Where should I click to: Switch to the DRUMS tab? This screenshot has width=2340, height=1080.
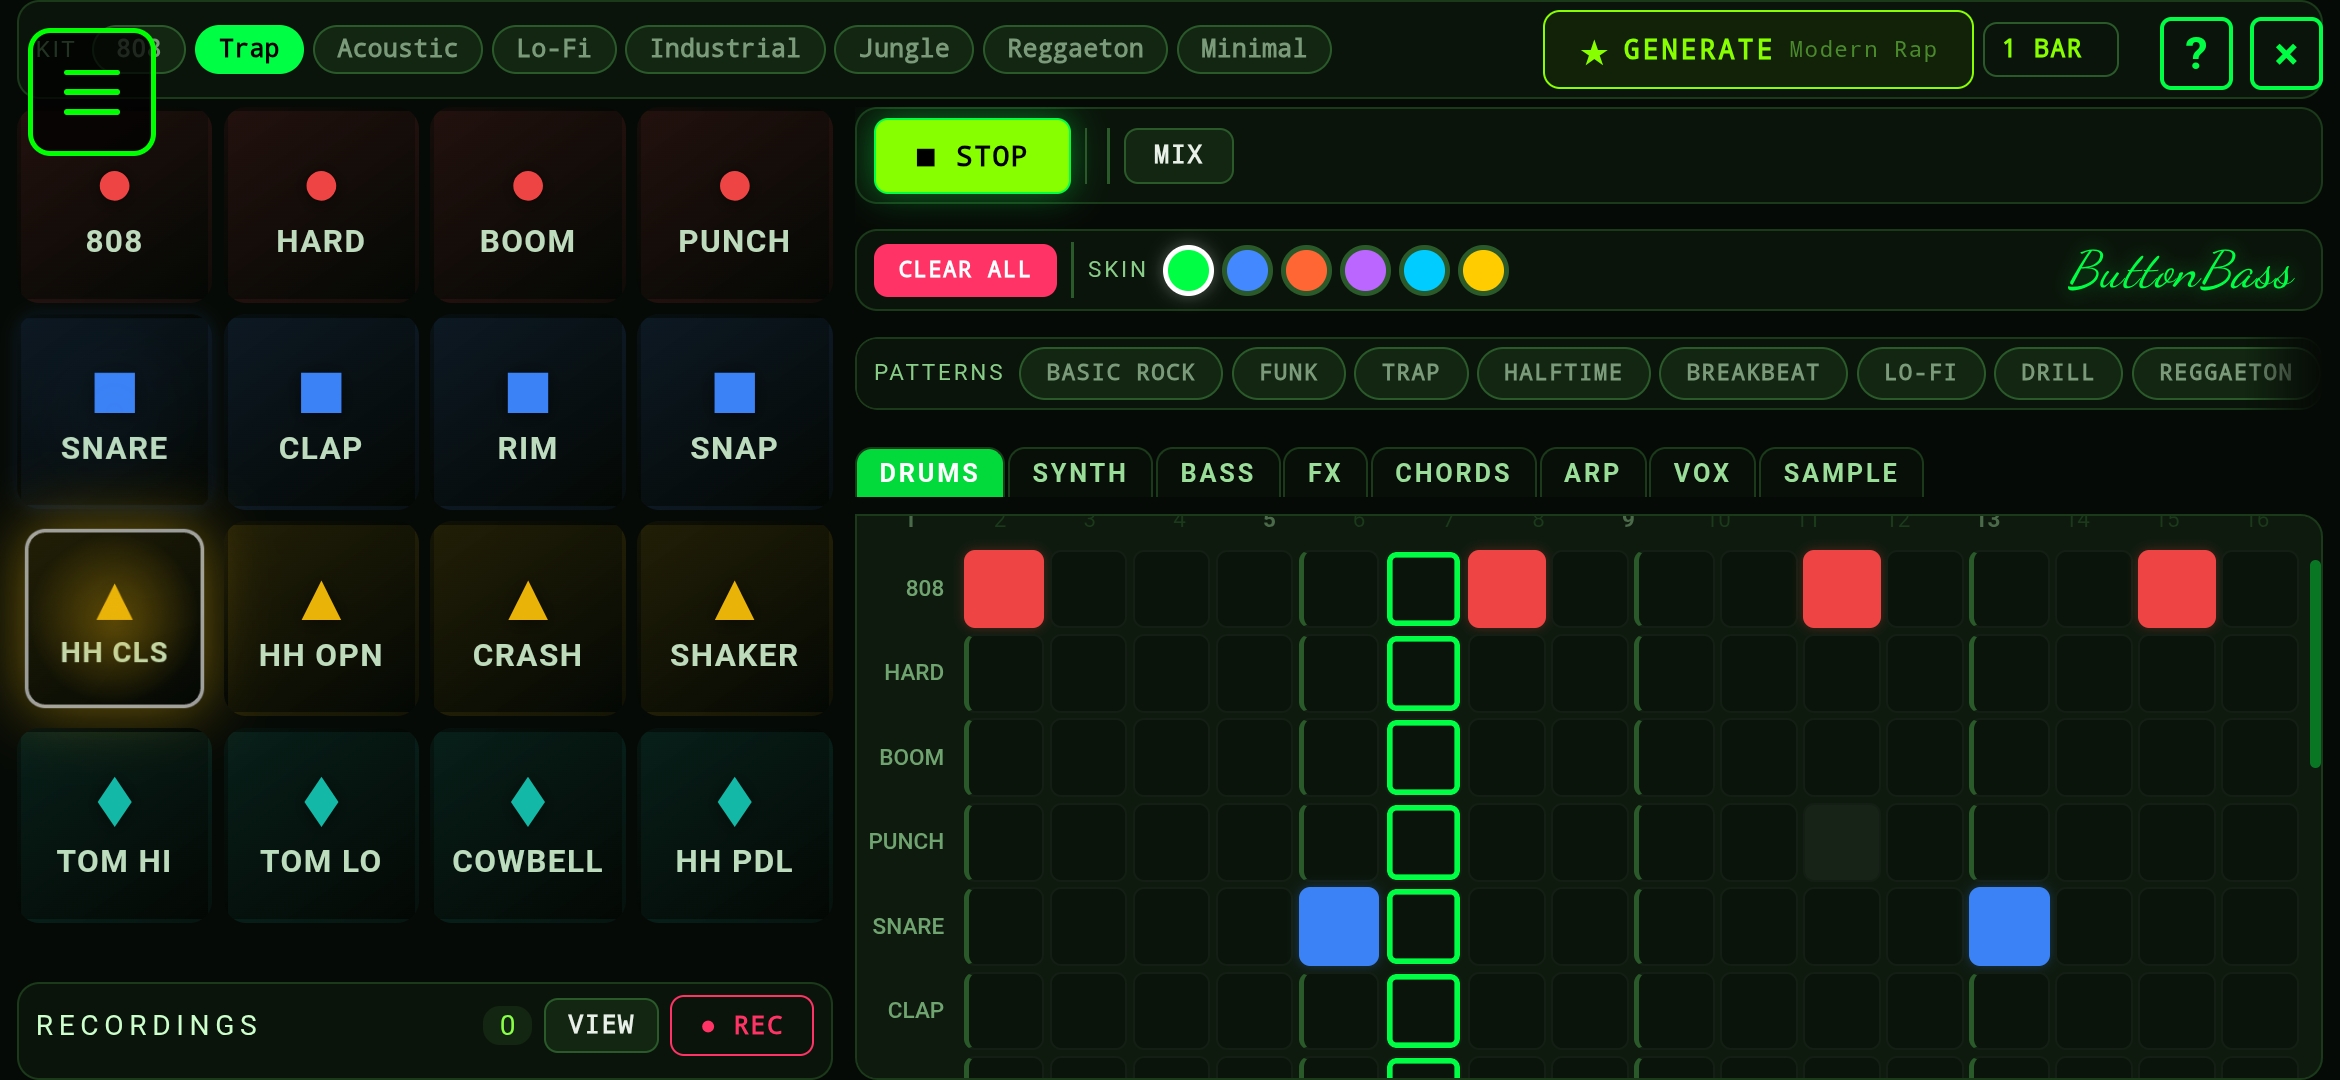[x=929, y=473]
